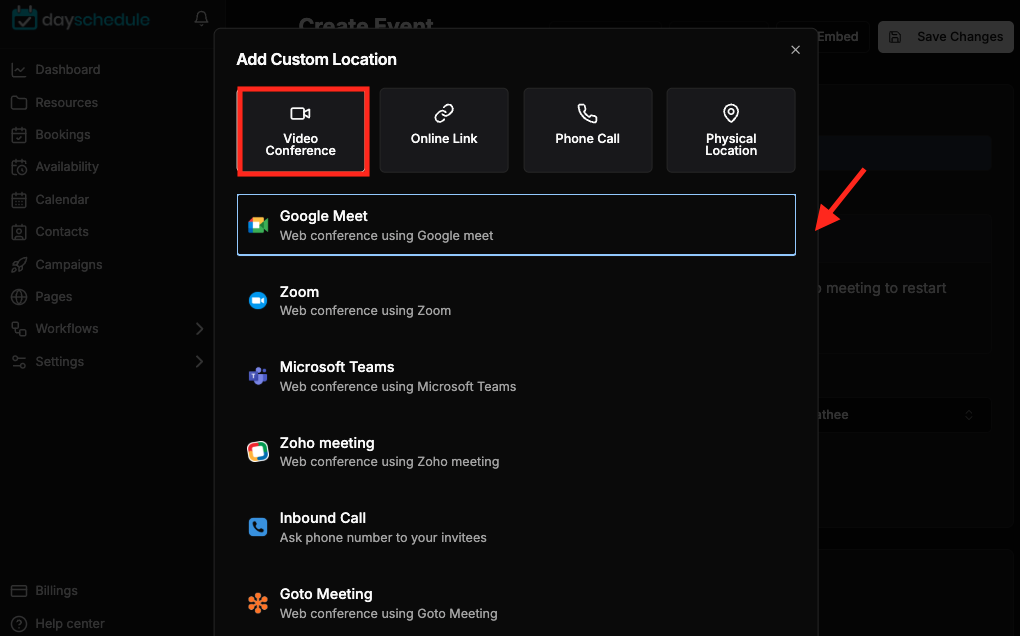Screen dimensions: 1020x636
Task: Select the Video Conference tab
Action: coord(301,130)
